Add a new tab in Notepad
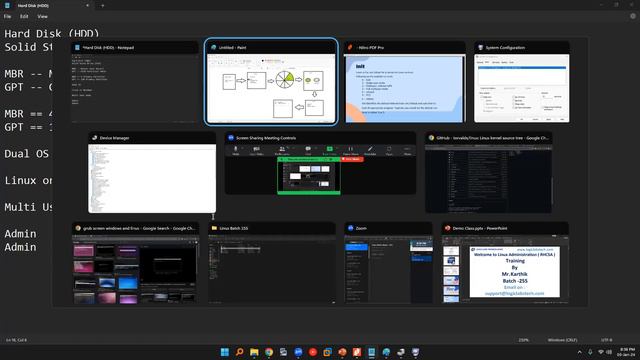 [102, 6]
